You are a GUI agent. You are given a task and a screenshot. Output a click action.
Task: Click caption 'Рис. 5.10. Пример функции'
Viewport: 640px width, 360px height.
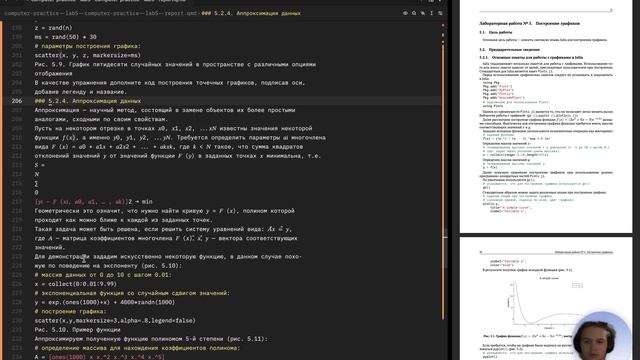pyautogui.click(x=78, y=329)
